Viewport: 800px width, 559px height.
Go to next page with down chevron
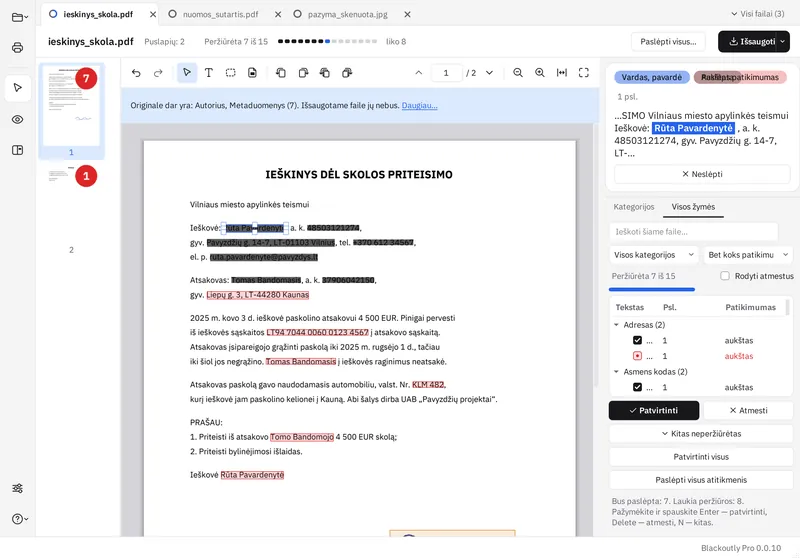point(489,73)
